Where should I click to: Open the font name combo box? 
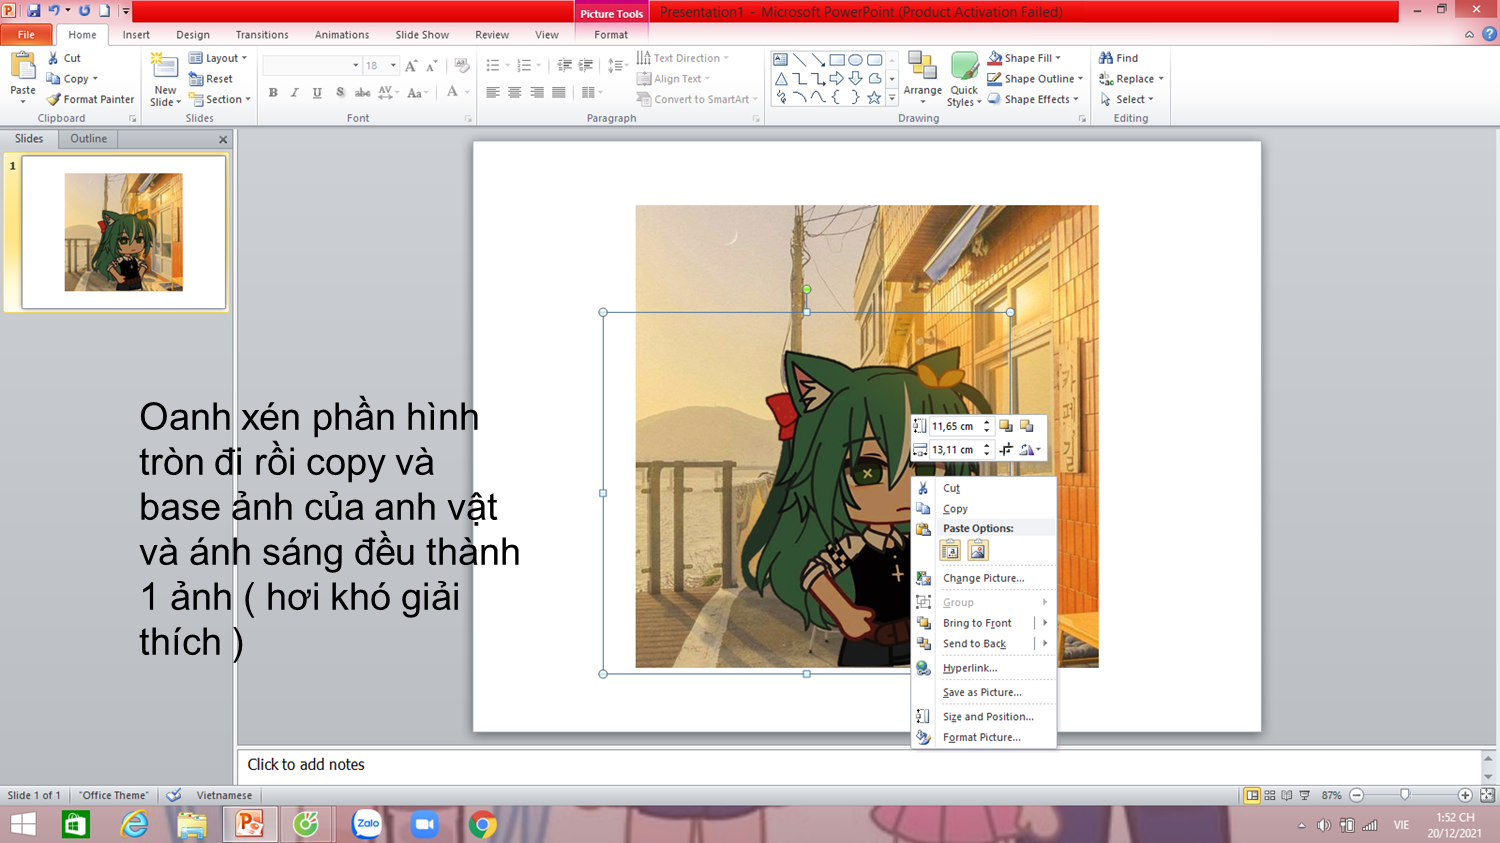click(x=312, y=66)
